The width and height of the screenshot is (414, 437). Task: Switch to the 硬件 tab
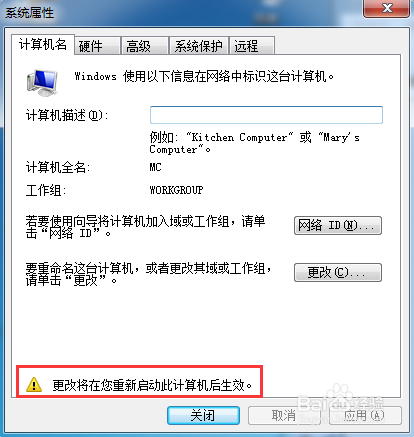pyautogui.click(x=97, y=46)
